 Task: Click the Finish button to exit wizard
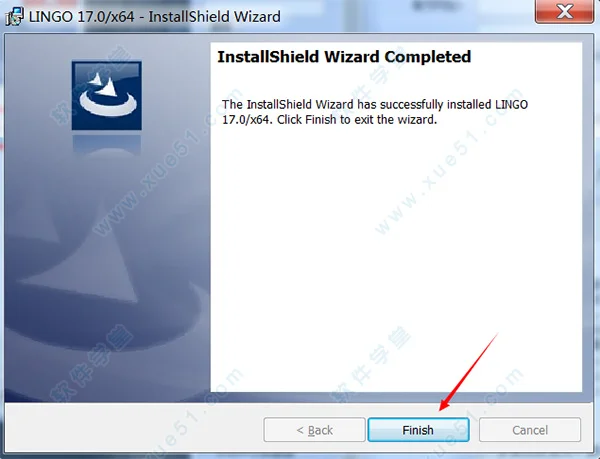pyautogui.click(x=418, y=430)
